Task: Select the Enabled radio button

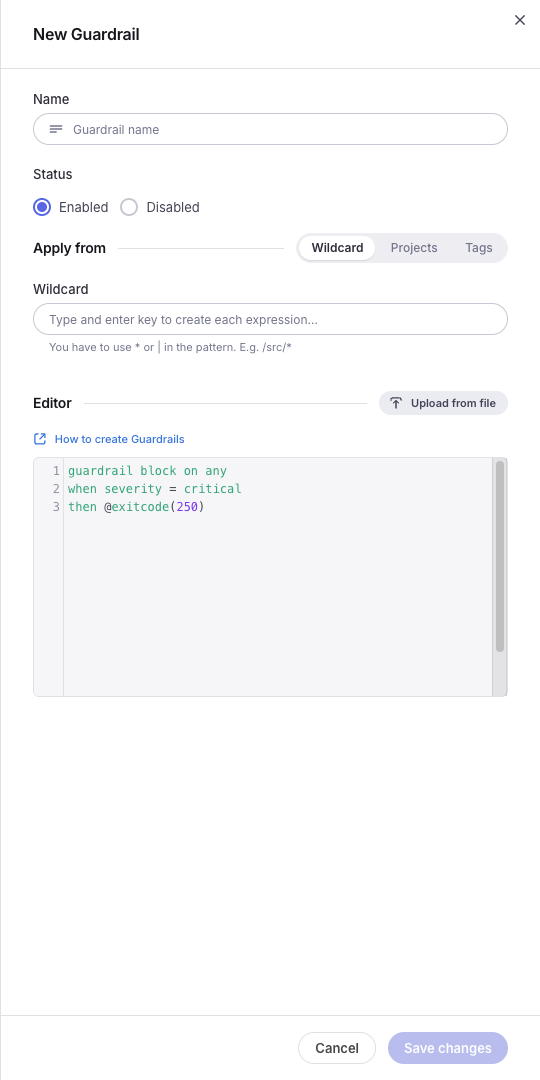Action: tap(42, 207)
